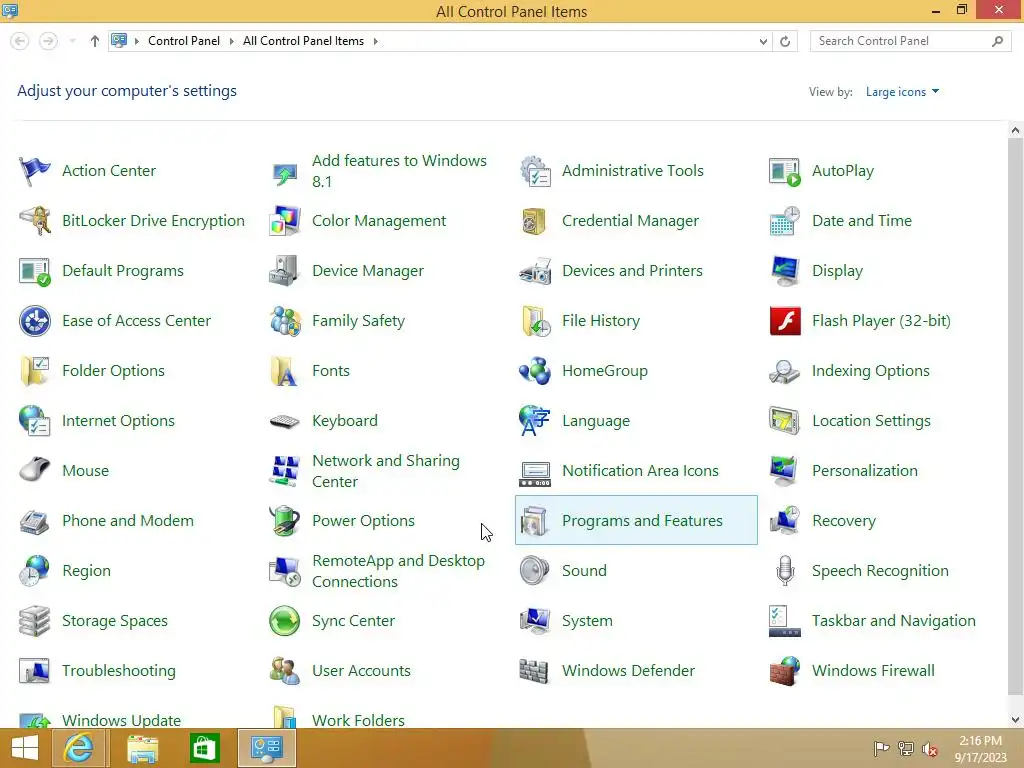This screenshot has width=1024, height=768.
Task: Go up one level with the Up arrow
Action: click(x=95, y=41)
